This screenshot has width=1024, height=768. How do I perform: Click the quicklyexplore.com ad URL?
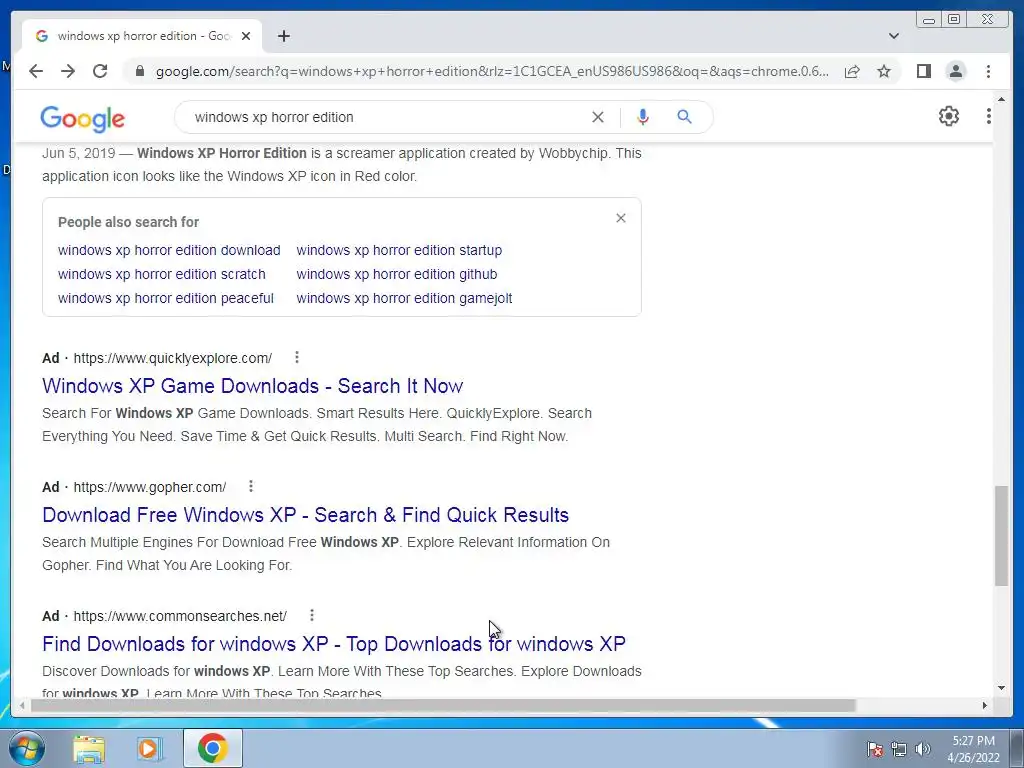pyautogui.click(x=172, y=358)
